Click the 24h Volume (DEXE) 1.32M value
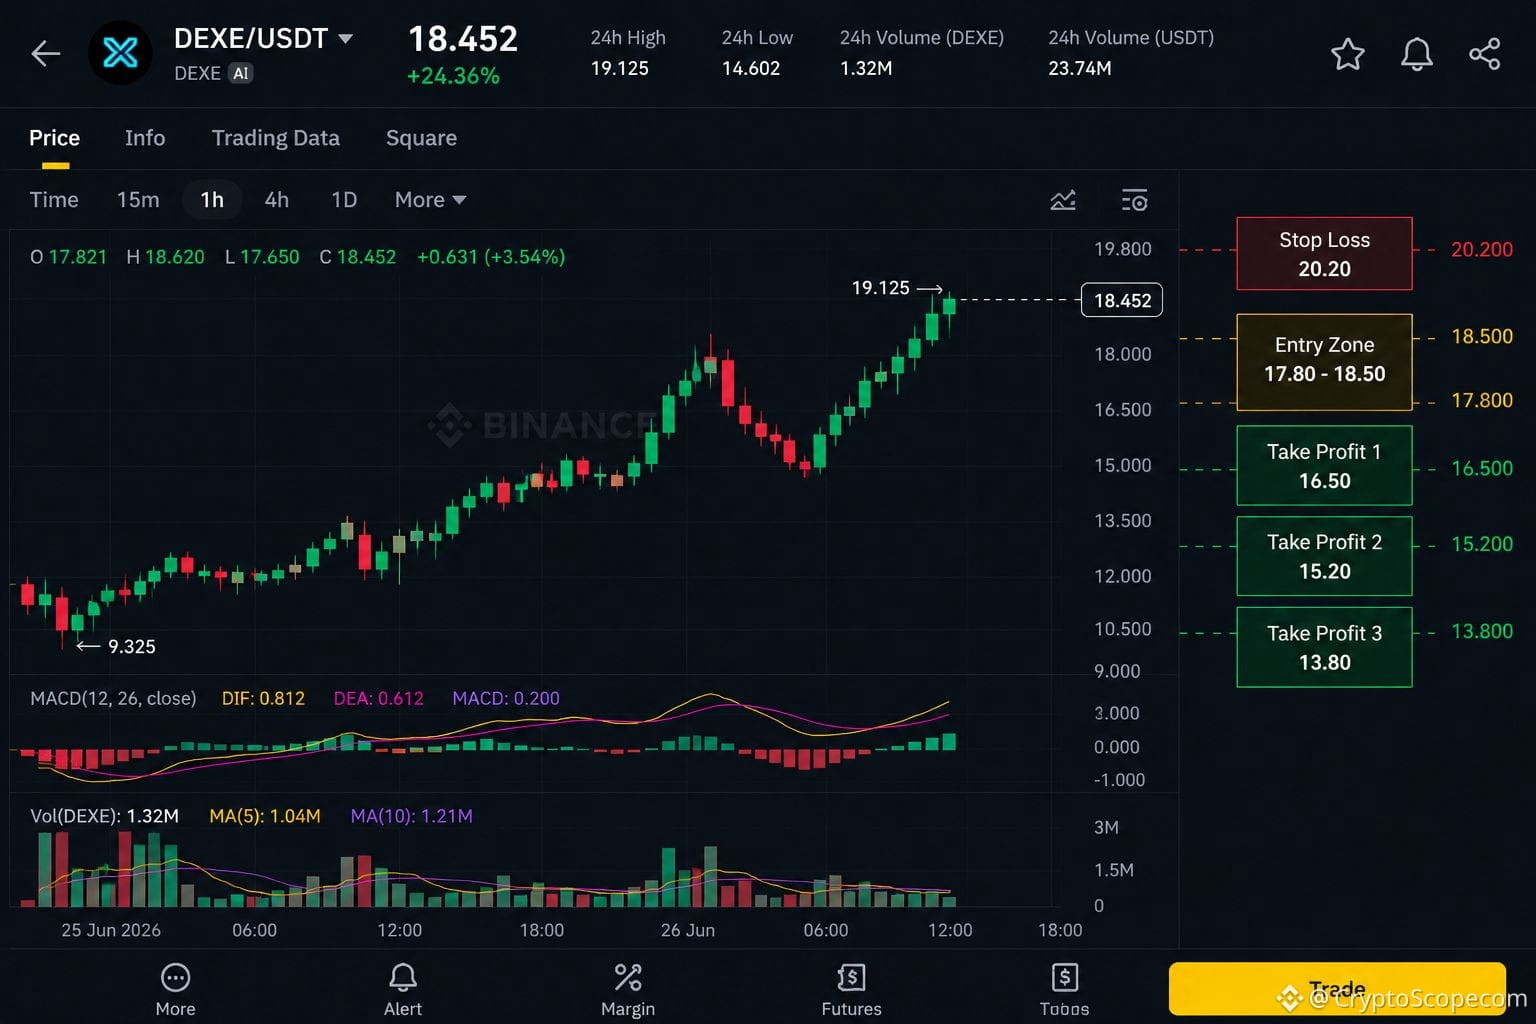 (866, 68)
